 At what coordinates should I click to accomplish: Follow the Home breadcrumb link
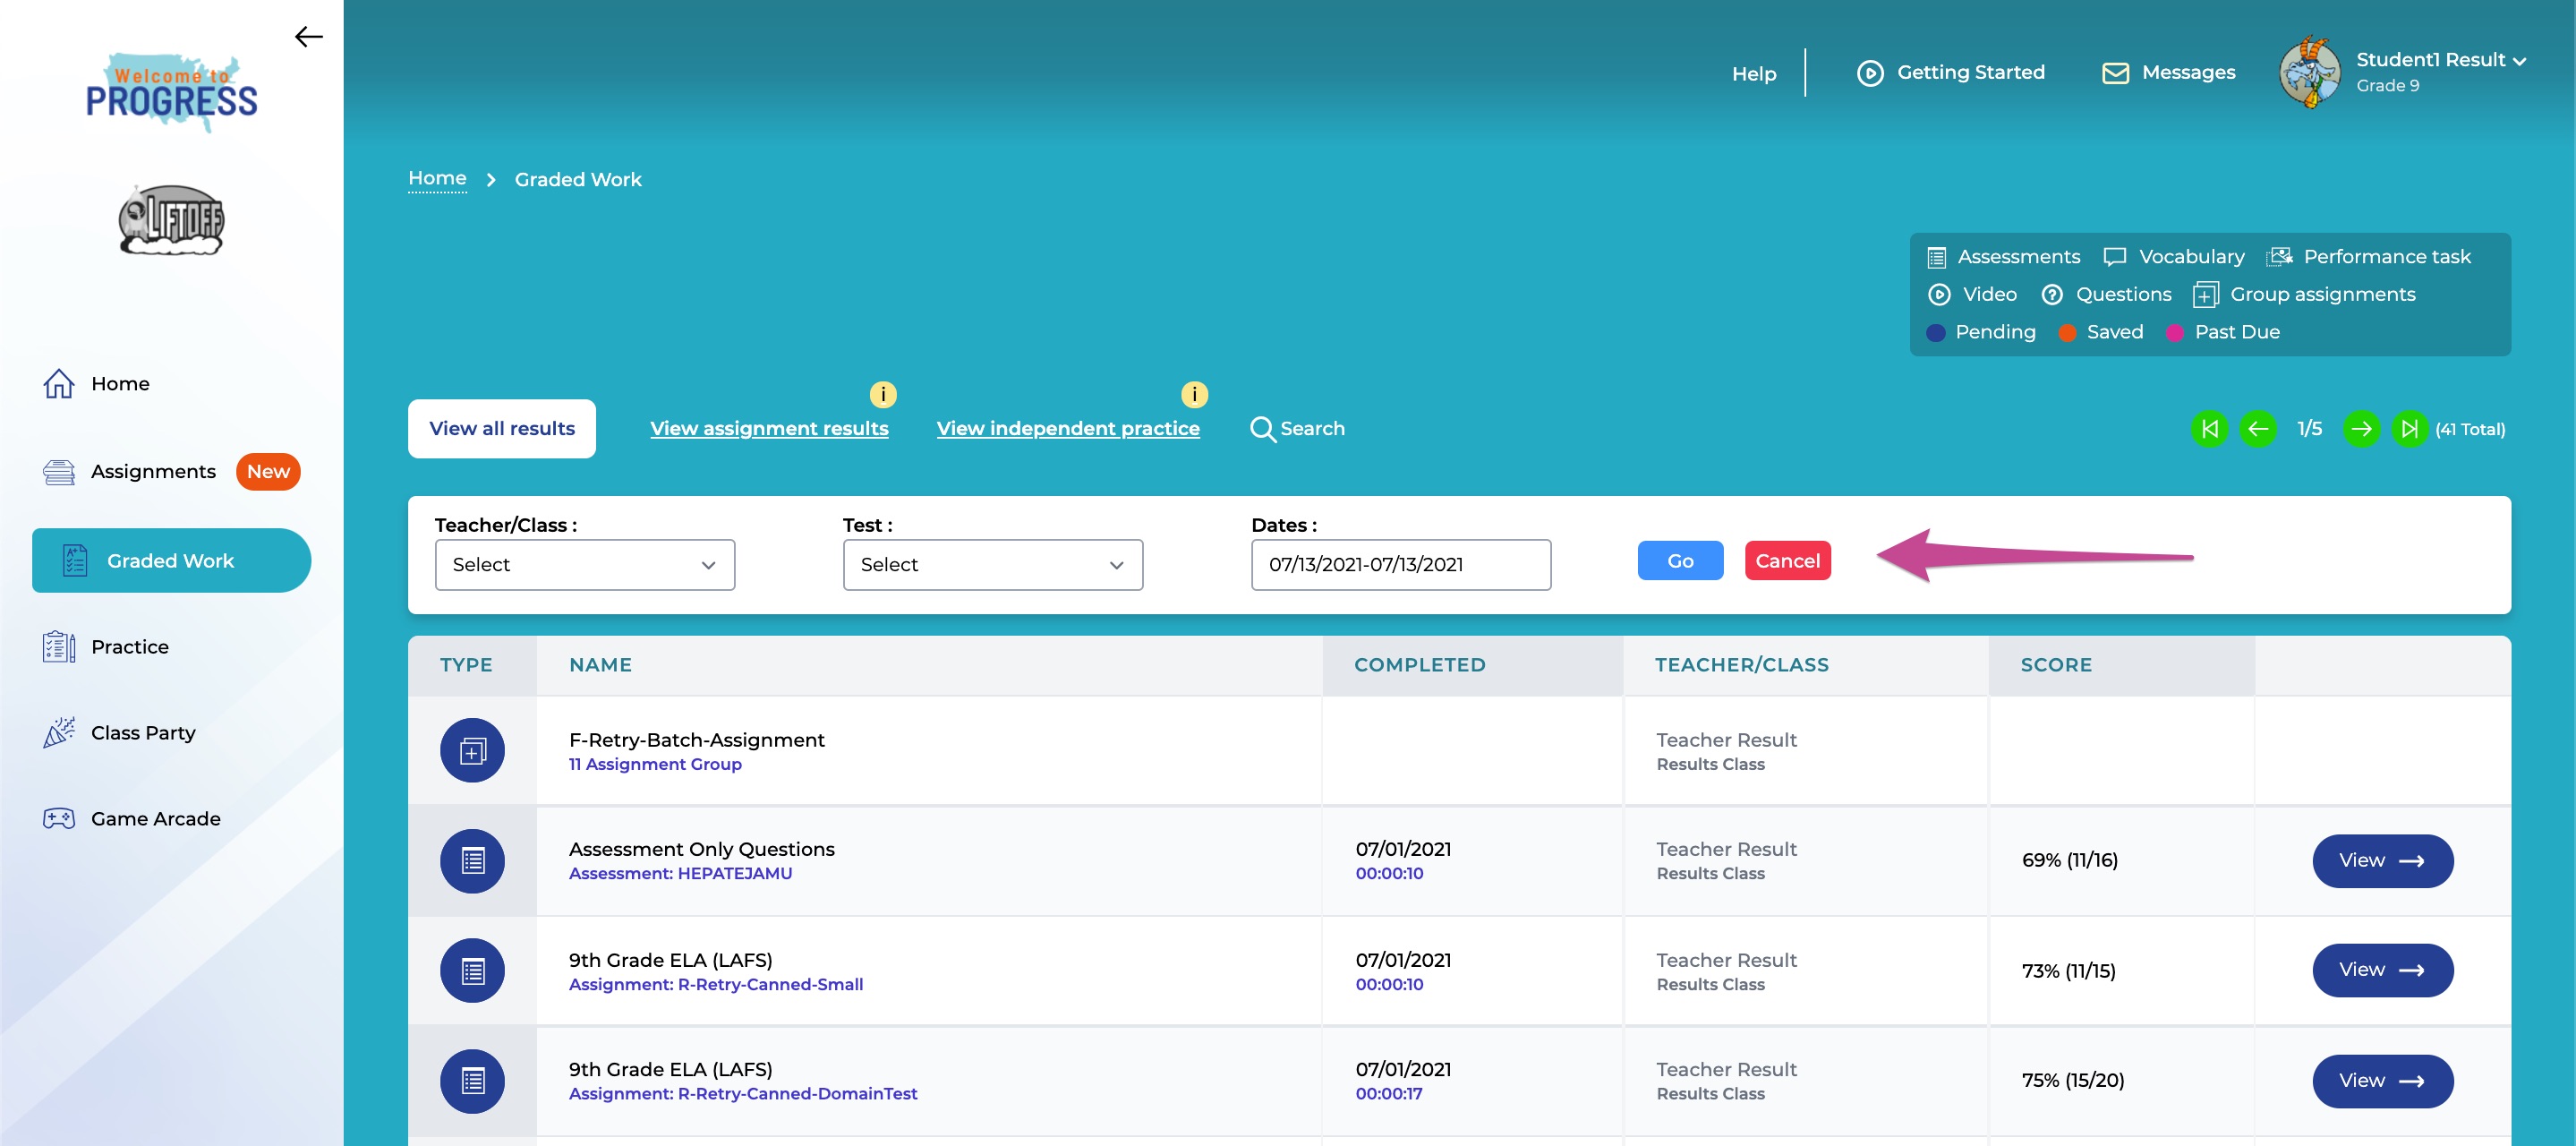tap(437, 178)
